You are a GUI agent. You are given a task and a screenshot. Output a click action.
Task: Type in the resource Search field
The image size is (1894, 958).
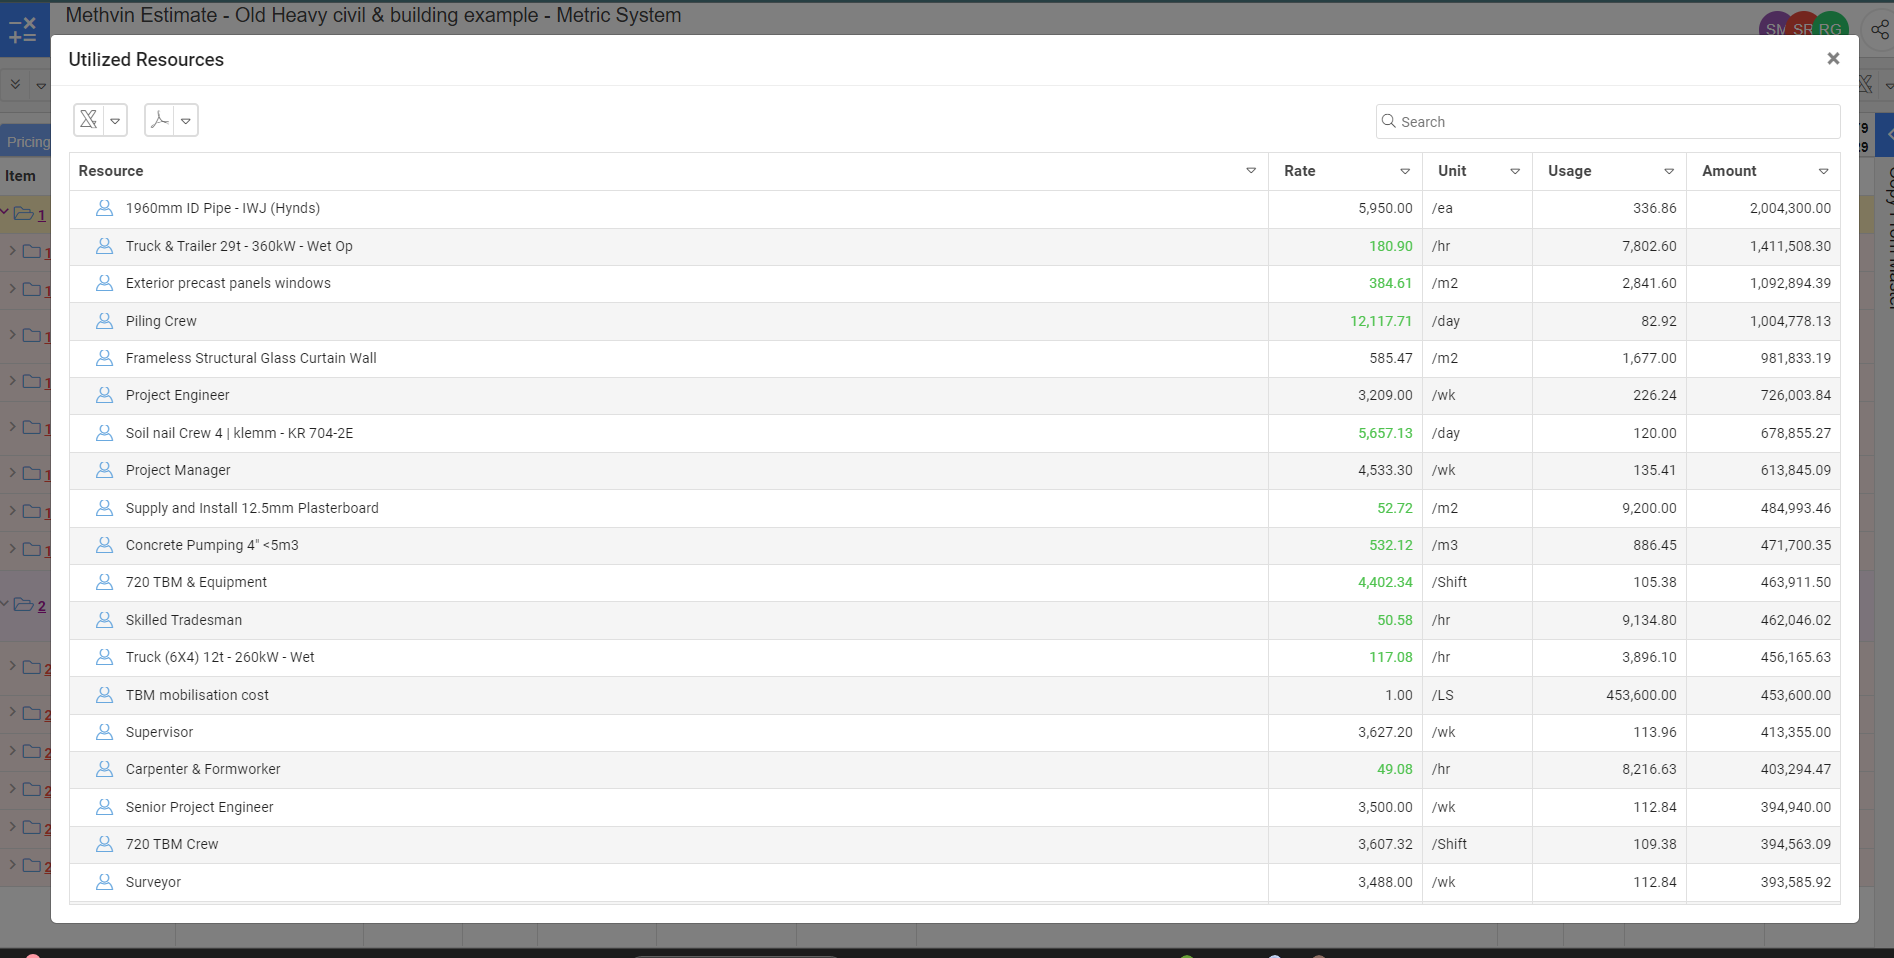tap(1610, 122)
